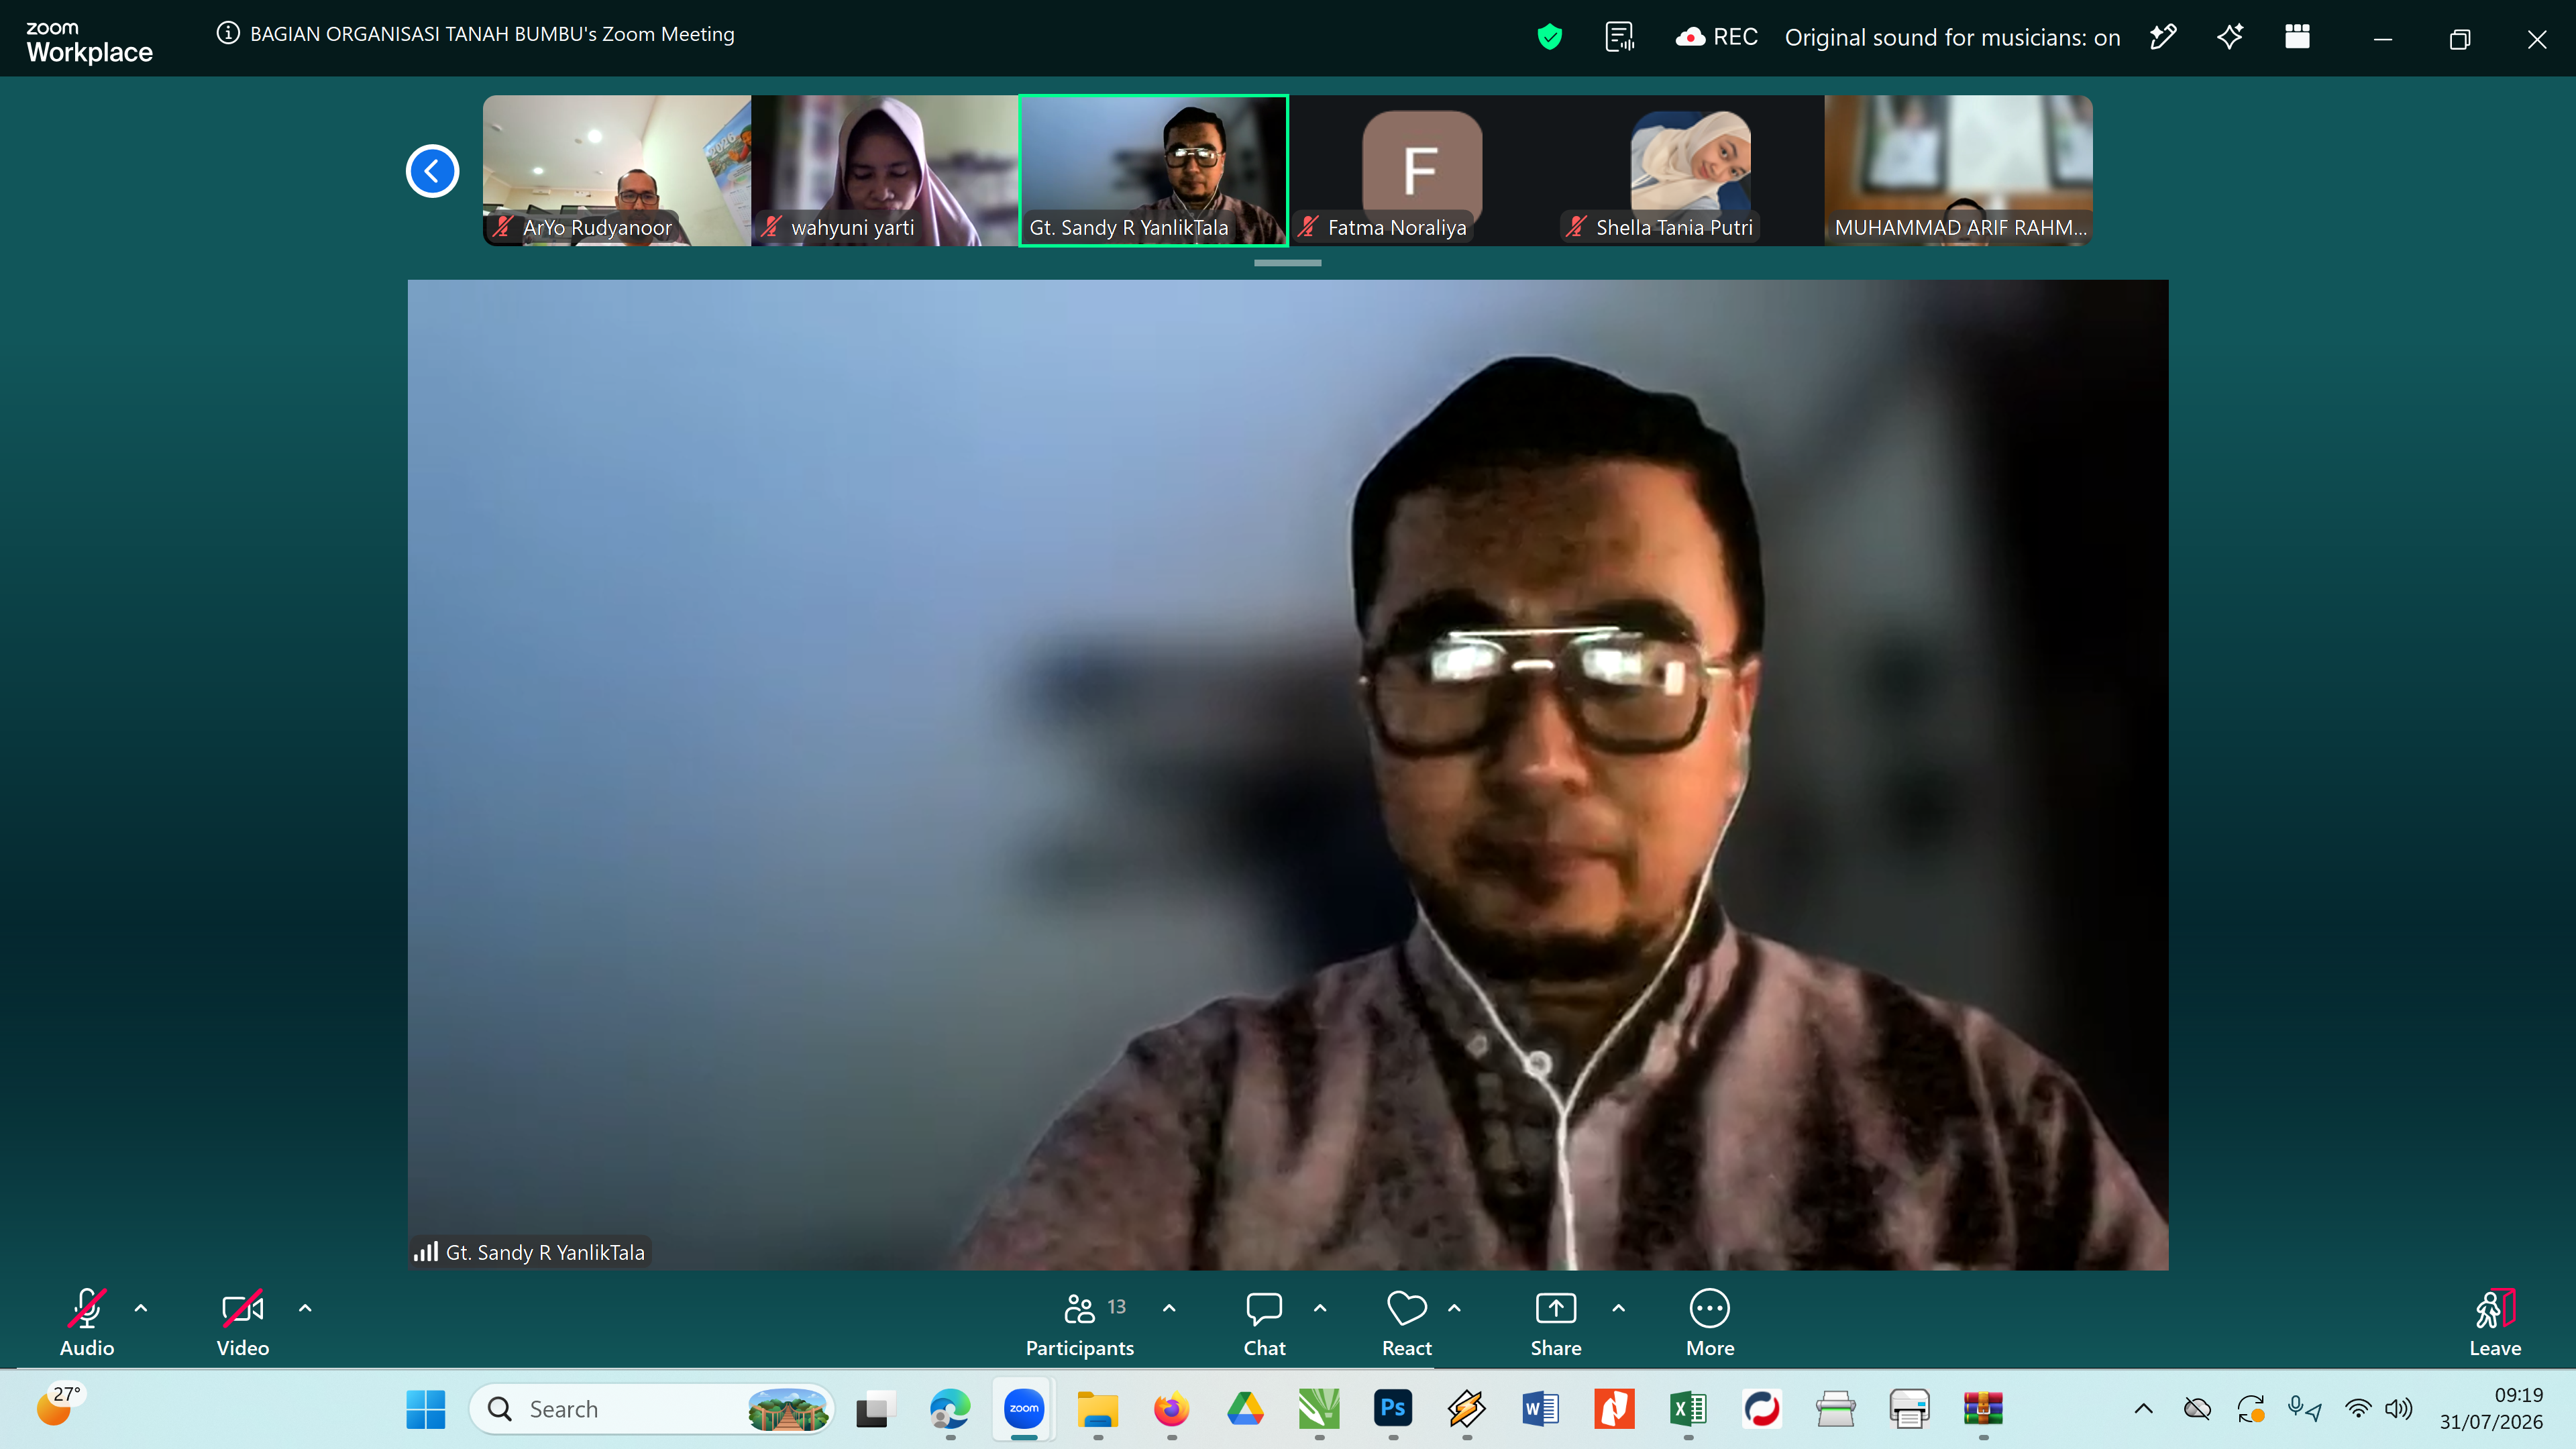Select Shella Tania Putri tile
This screenshot has width=2576, height=1449.
(1690, 170)
